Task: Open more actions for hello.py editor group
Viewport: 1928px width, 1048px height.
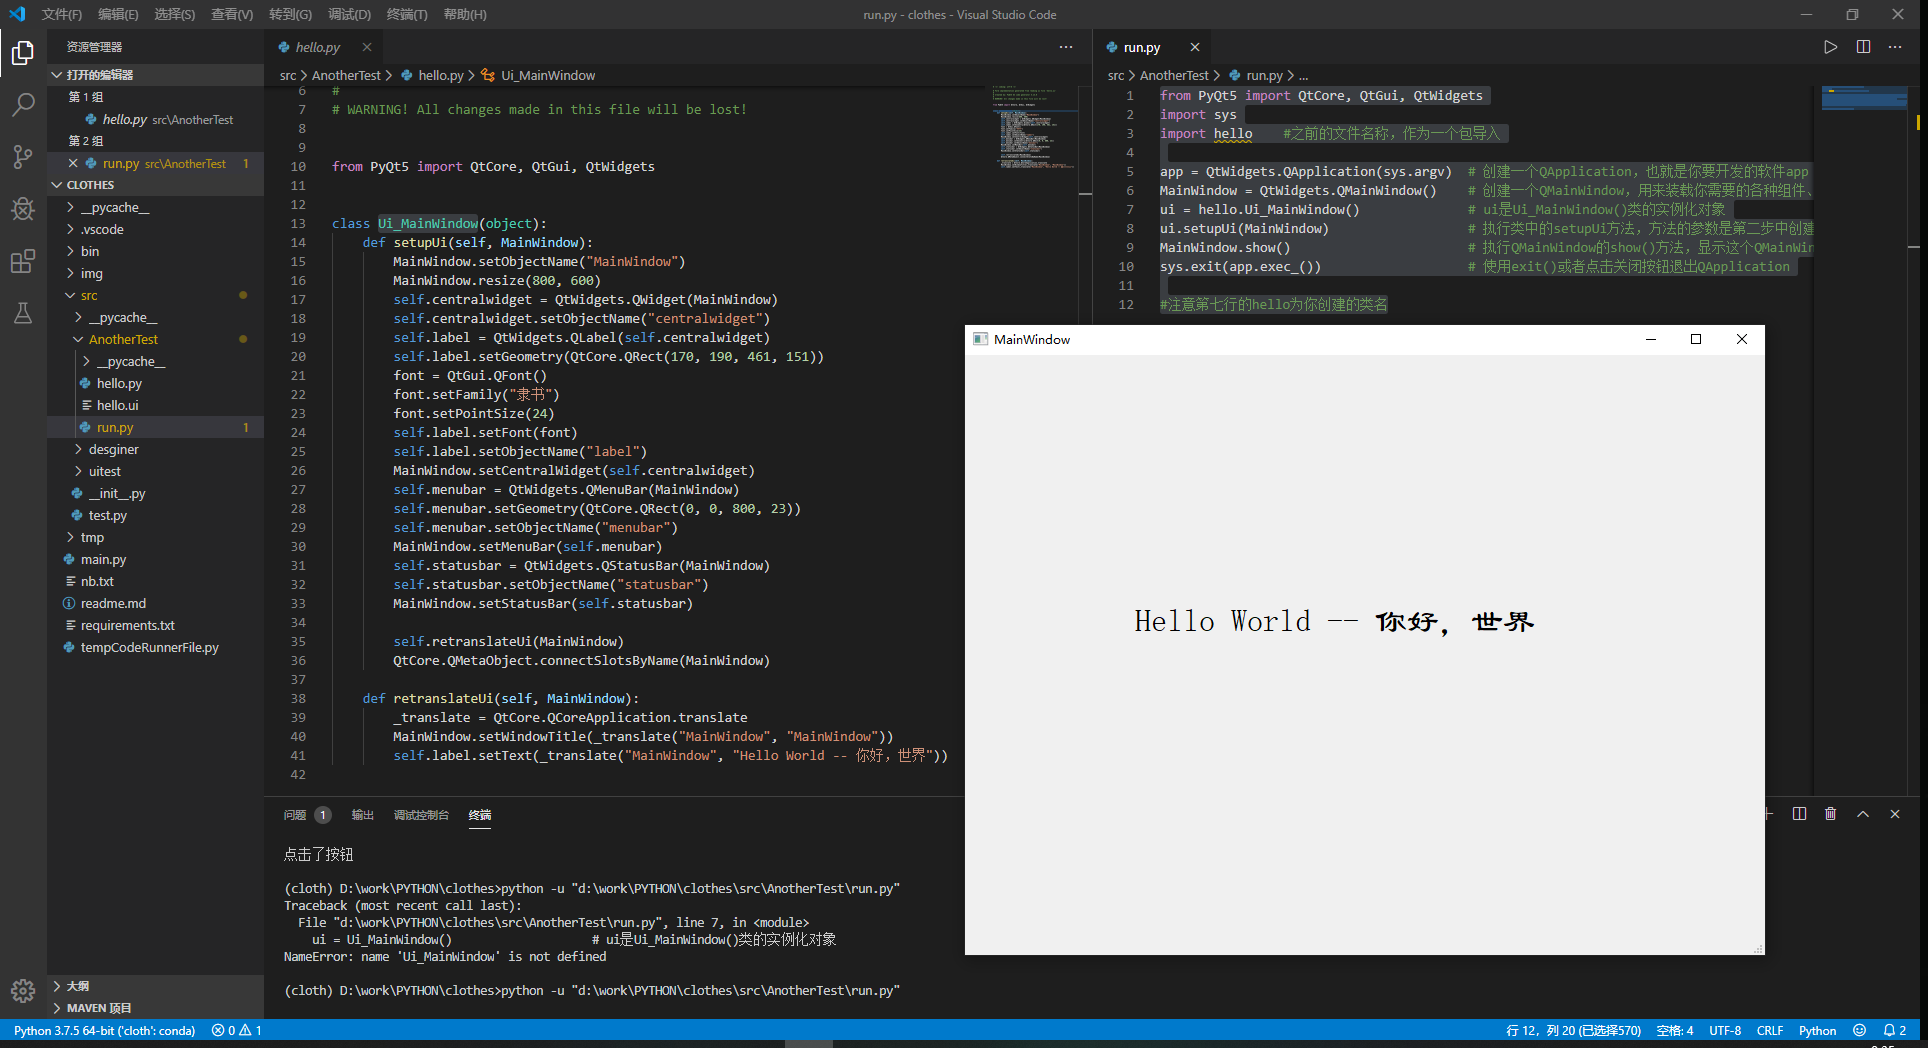Action: 1066,47
